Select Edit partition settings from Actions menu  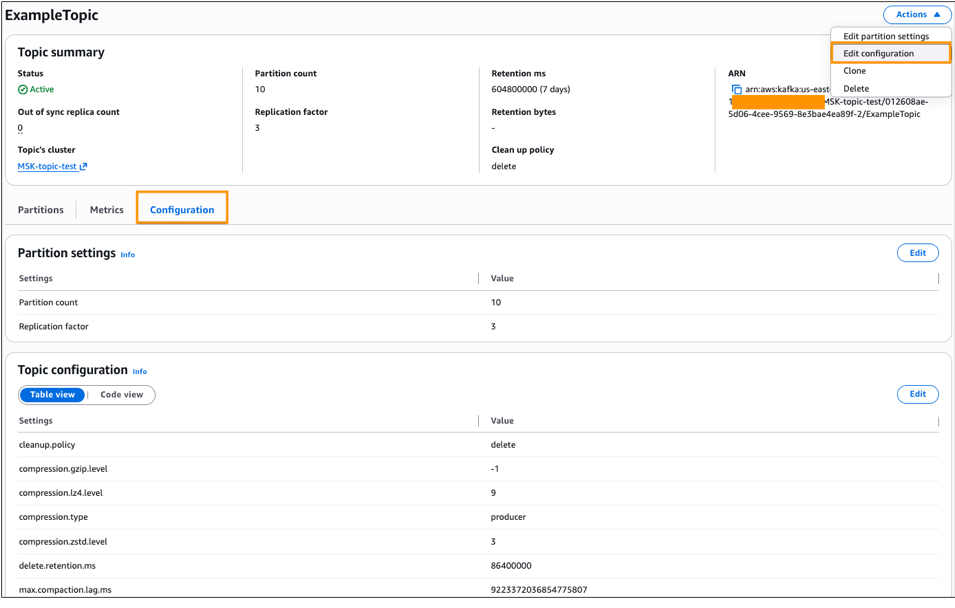(x=885, y=36)
